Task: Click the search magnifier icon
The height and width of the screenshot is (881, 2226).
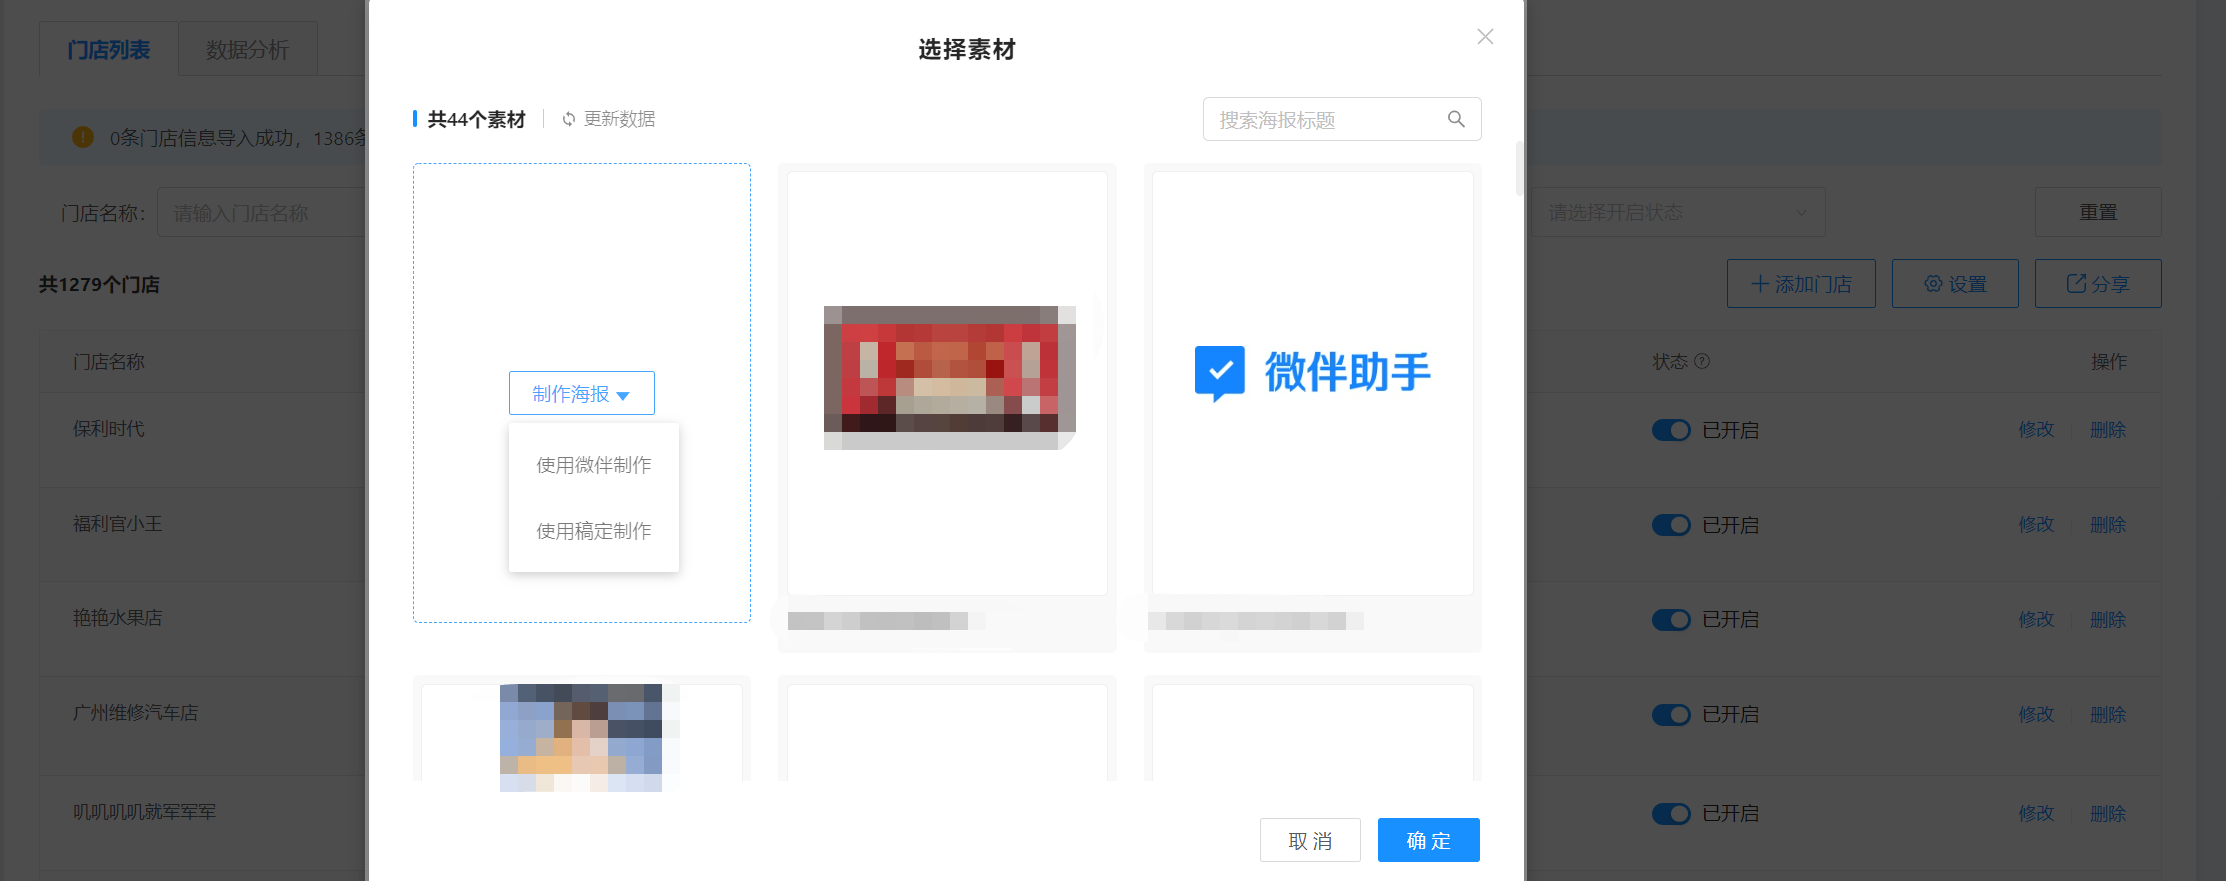Action: tap(1456, 119)
